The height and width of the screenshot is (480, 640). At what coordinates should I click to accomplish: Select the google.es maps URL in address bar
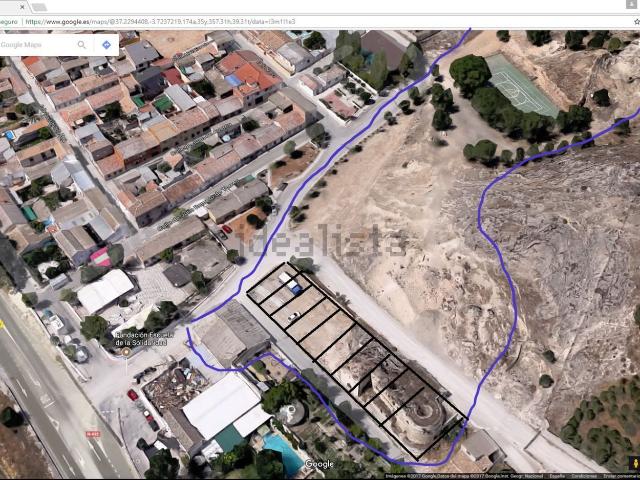click(x=200, y=21)
